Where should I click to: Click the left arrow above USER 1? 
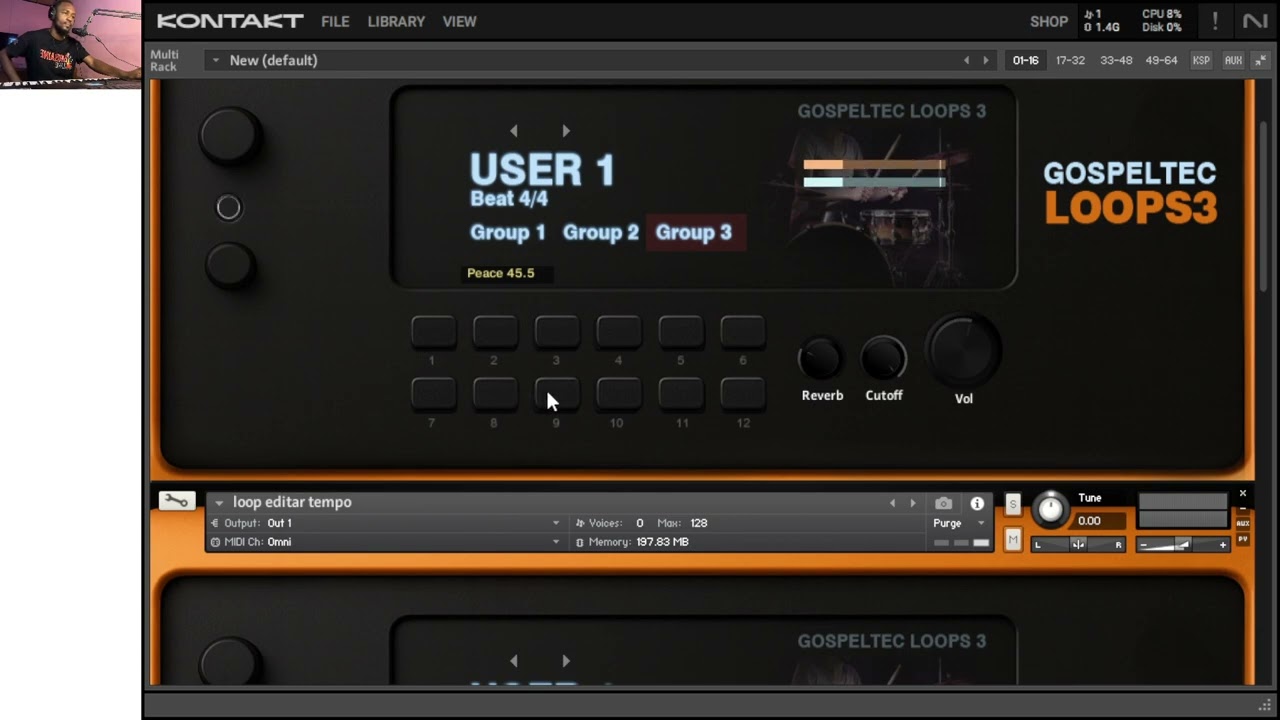point(514,131)
